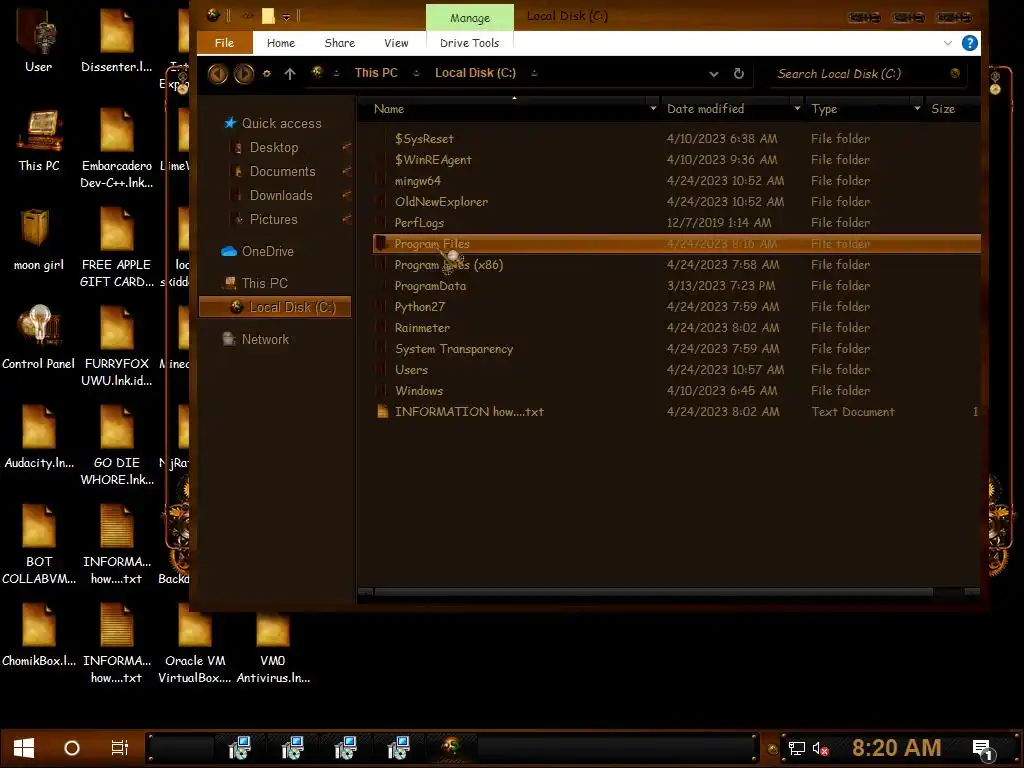1024x768 pixels.
Task: Open Task View on taskbar
Action: click(120, 748)
